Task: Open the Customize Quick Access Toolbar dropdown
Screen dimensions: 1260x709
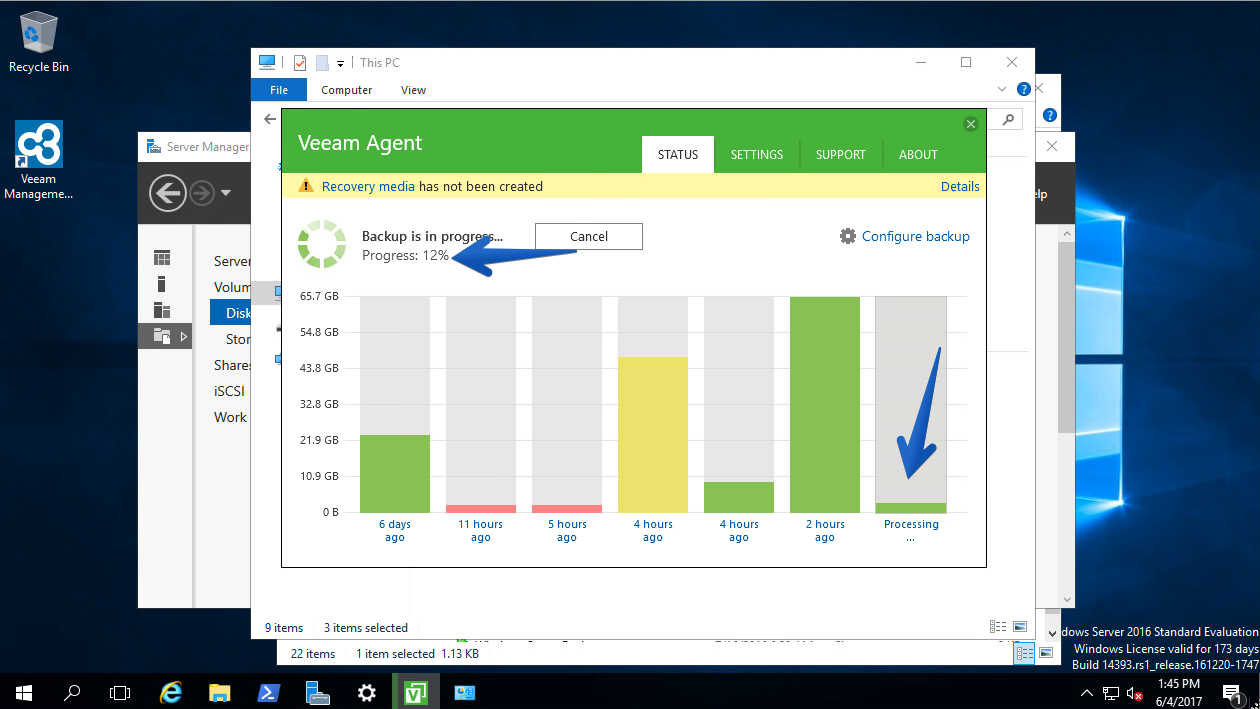Action: pos(340,63)
